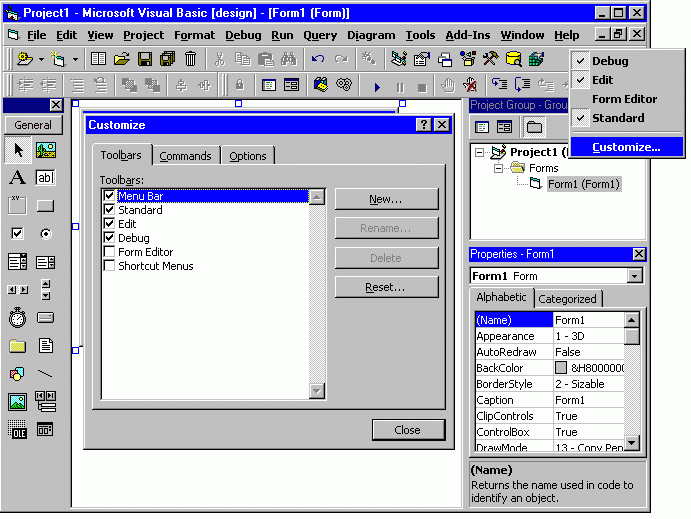Viewport: 691px width, 519px height.
Task: Select the Image tool in toolbox
Action: [18, 401]
